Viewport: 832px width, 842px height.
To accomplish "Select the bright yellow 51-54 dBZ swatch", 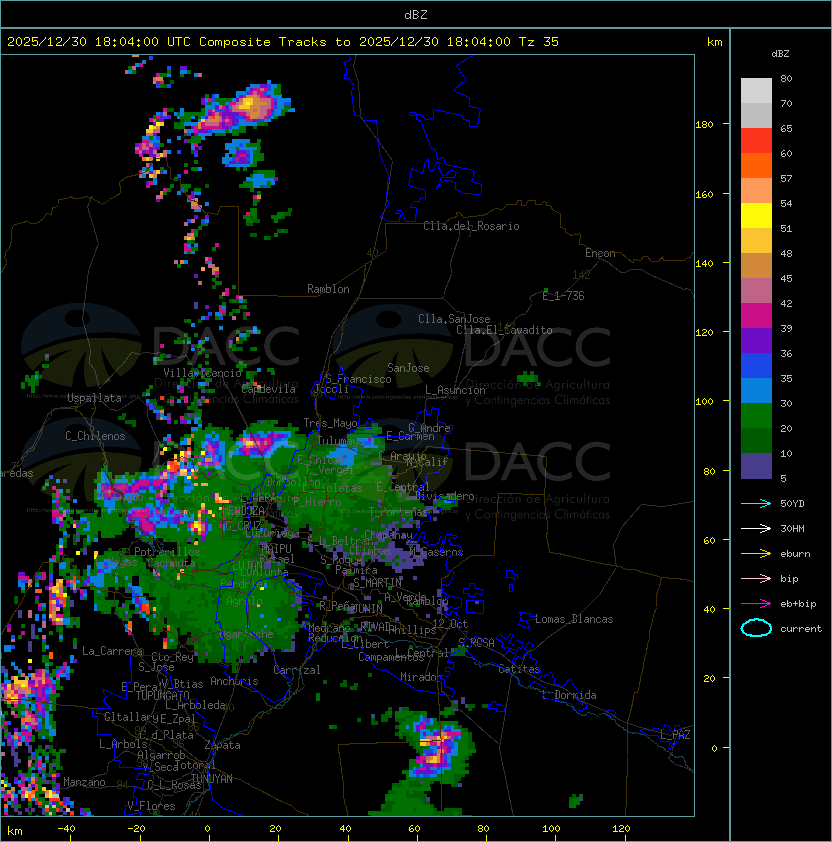I will coord(756,216).
